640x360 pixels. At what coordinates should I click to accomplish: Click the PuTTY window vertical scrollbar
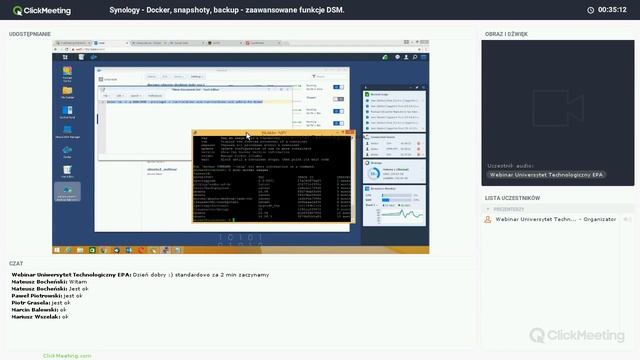pos(353,179)
